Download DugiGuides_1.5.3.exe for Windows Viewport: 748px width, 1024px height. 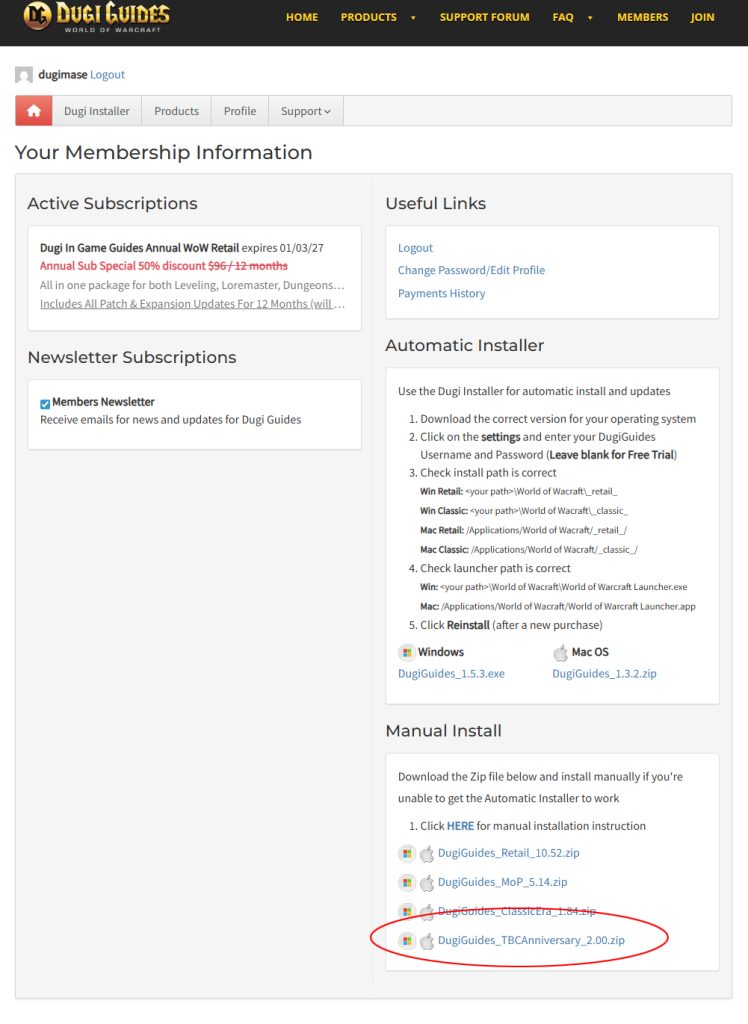point(451,674)
